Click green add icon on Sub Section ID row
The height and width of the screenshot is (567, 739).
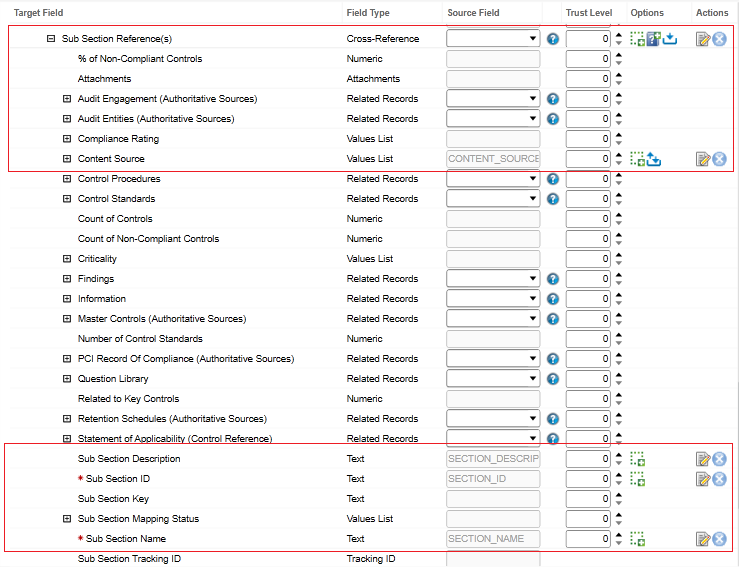(x=637, y=479)
